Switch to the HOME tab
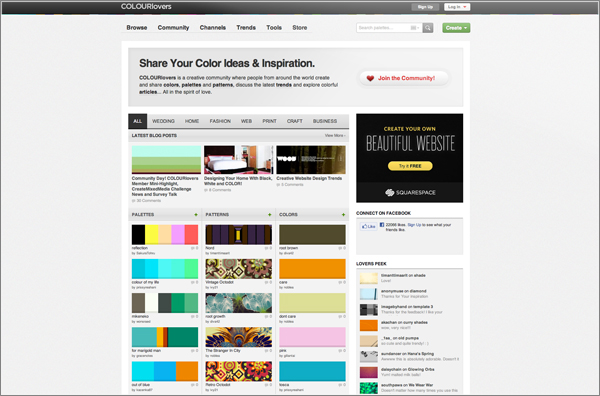The width and height of the screenshot is (600, 396). click(x=192, y=121)
